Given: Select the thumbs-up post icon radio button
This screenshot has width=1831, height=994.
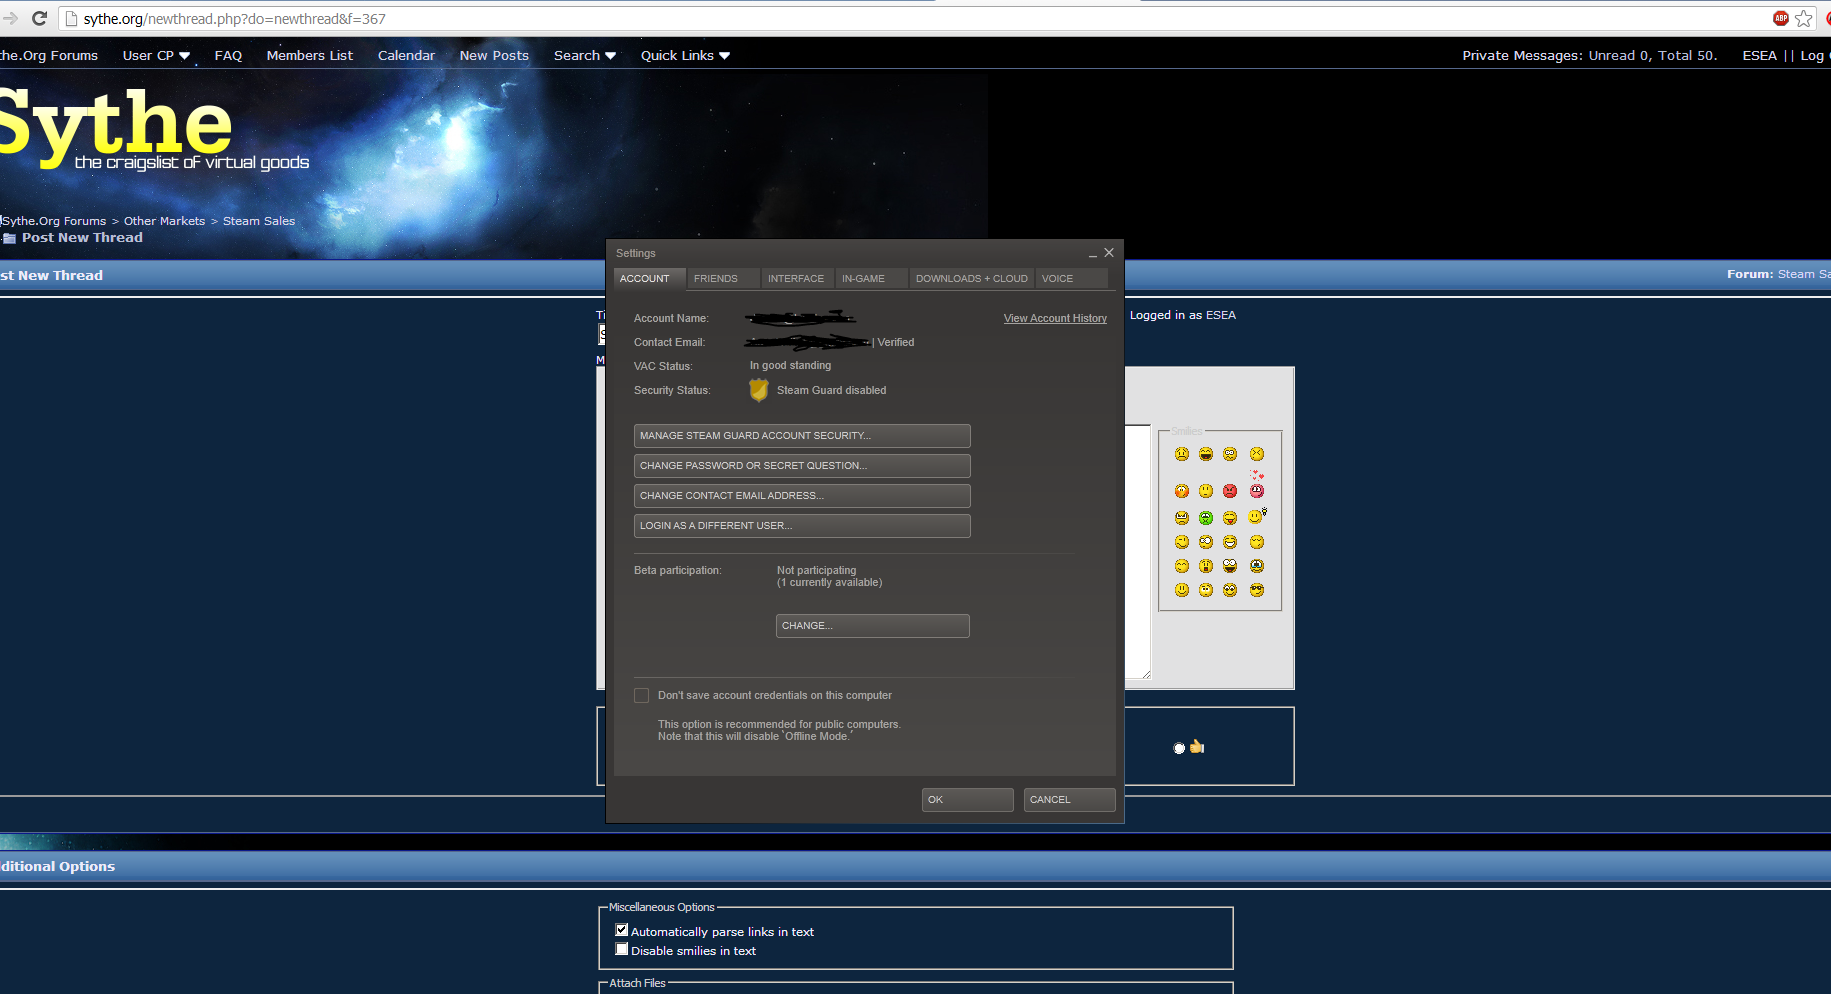Looking at the screenshot, I should (1179, 748).
